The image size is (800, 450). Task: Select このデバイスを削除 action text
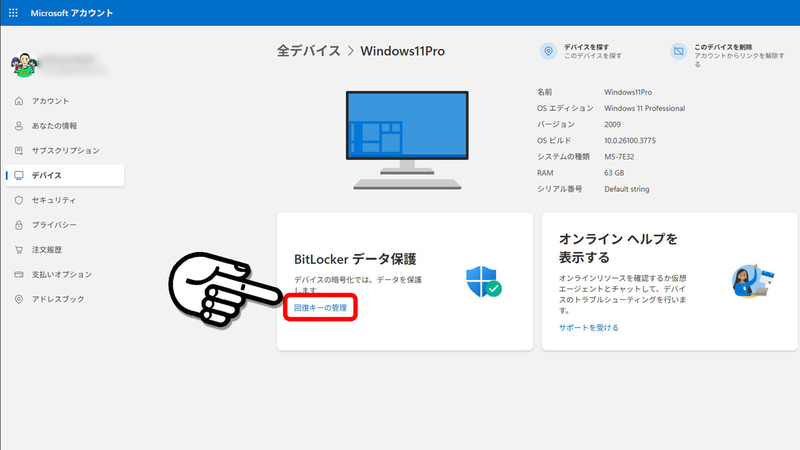(x=723, y=47)
